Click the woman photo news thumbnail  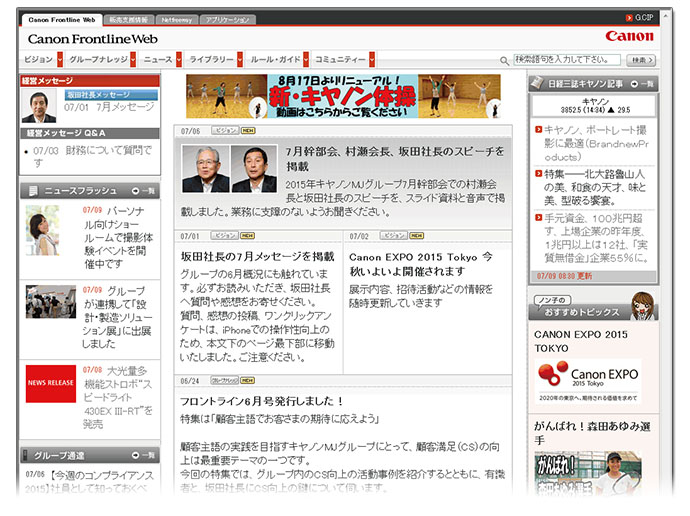(x=42, y=231)
